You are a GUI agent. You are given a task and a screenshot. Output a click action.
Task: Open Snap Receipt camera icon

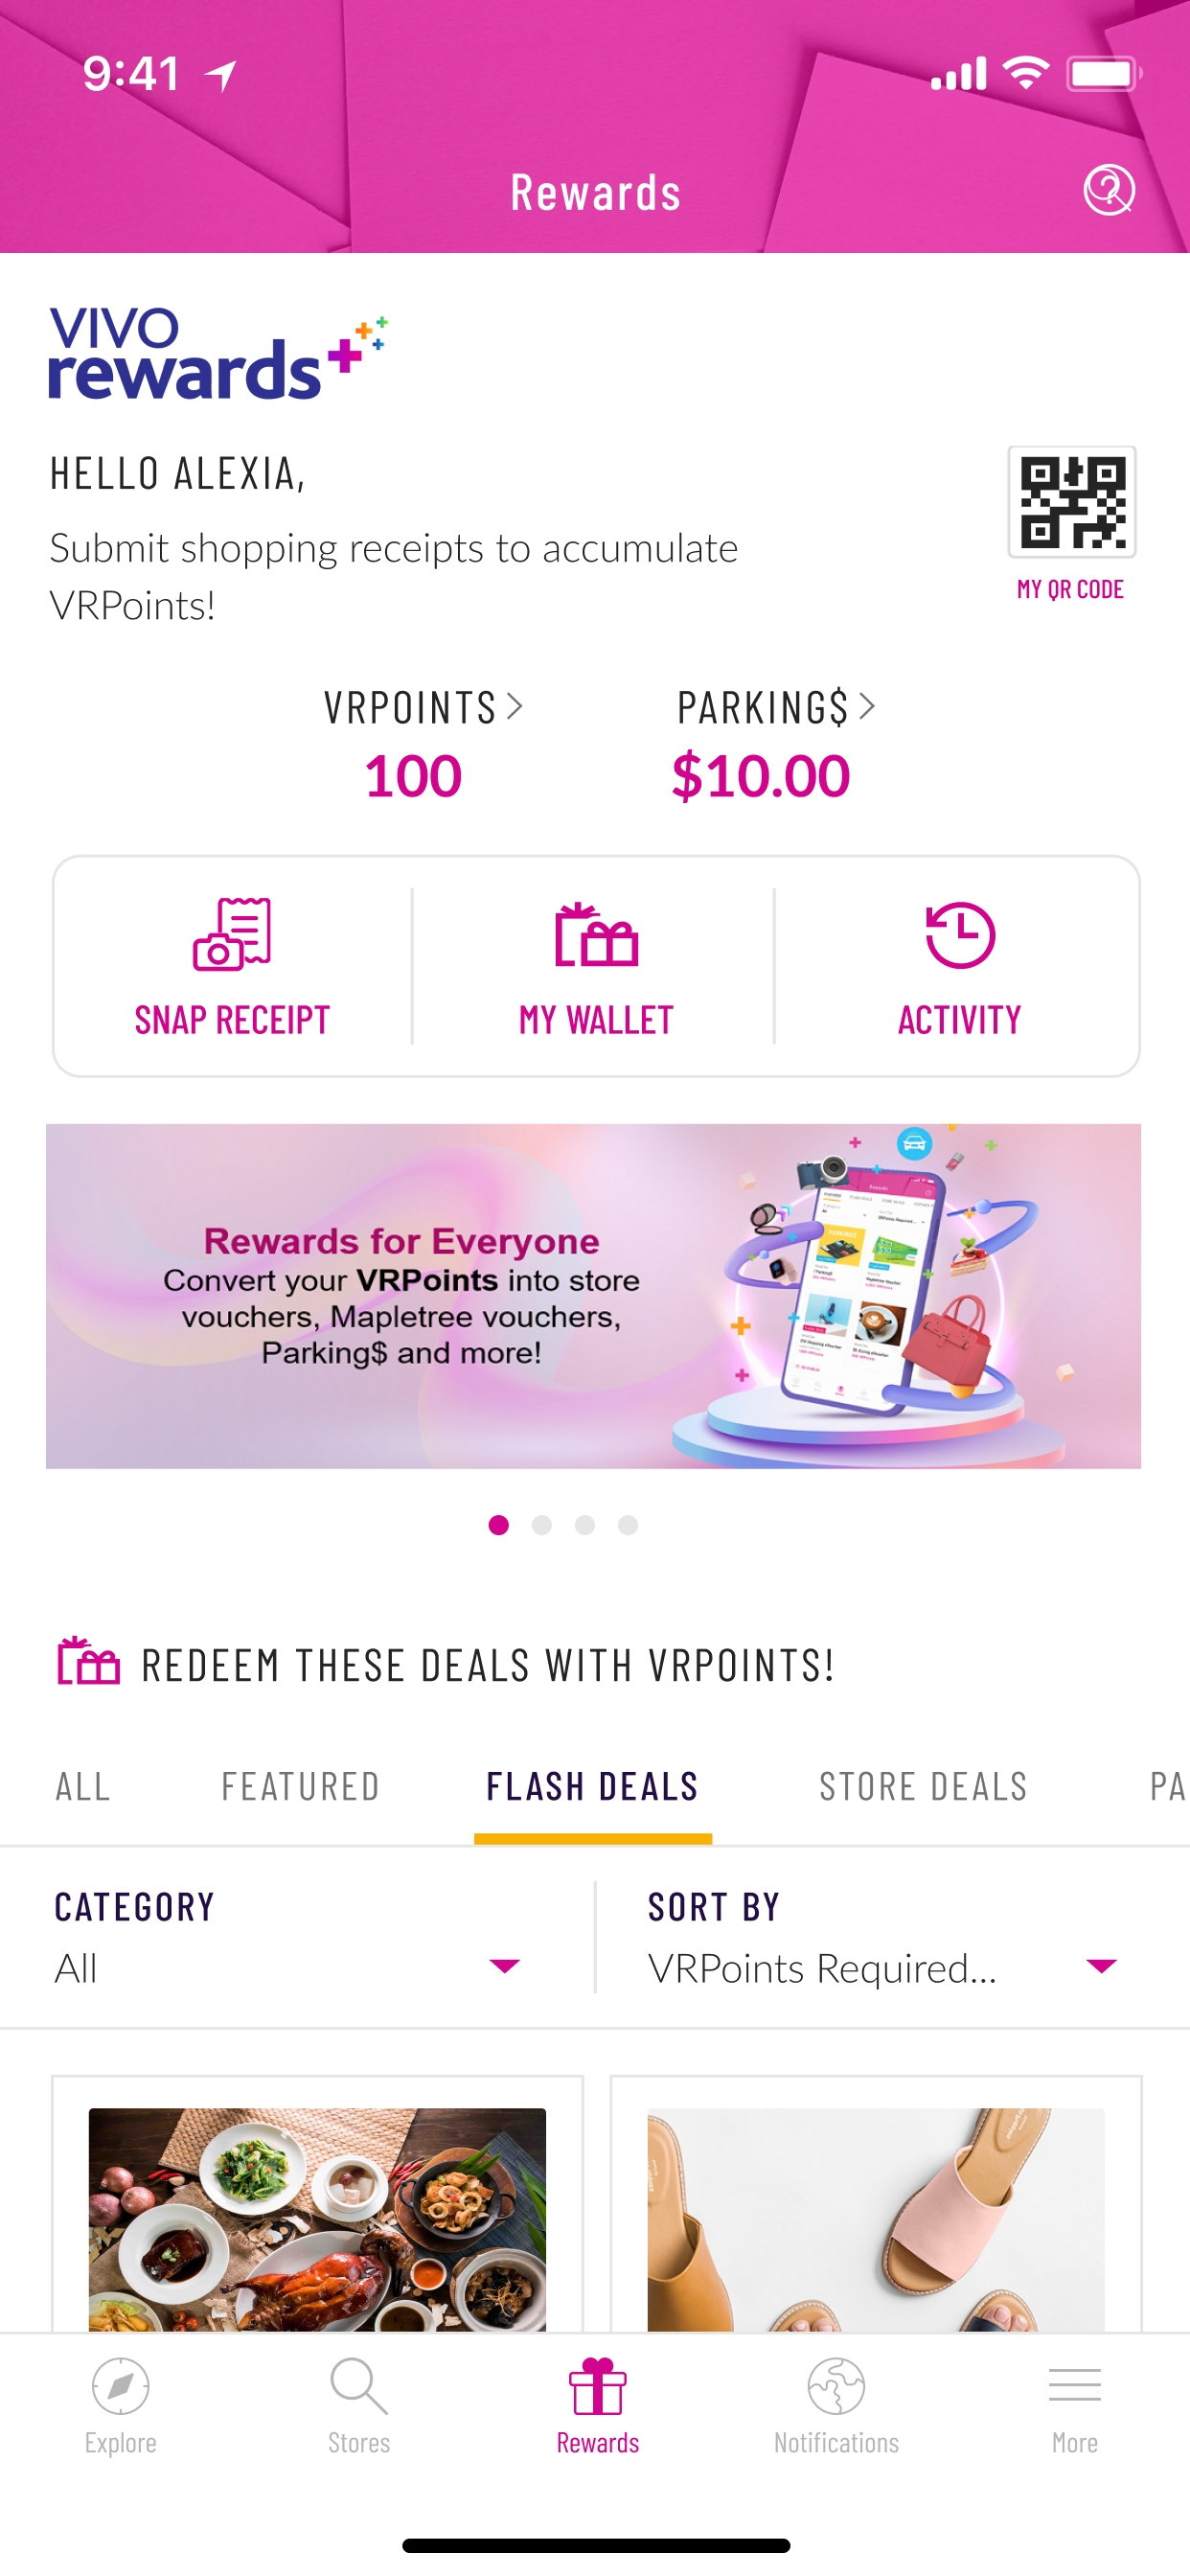point(232,934)
